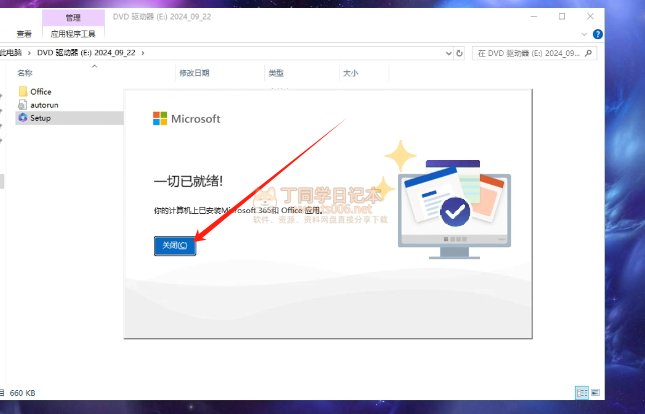
Task: Click the autorun file name
Action: [x=44, y=105]
